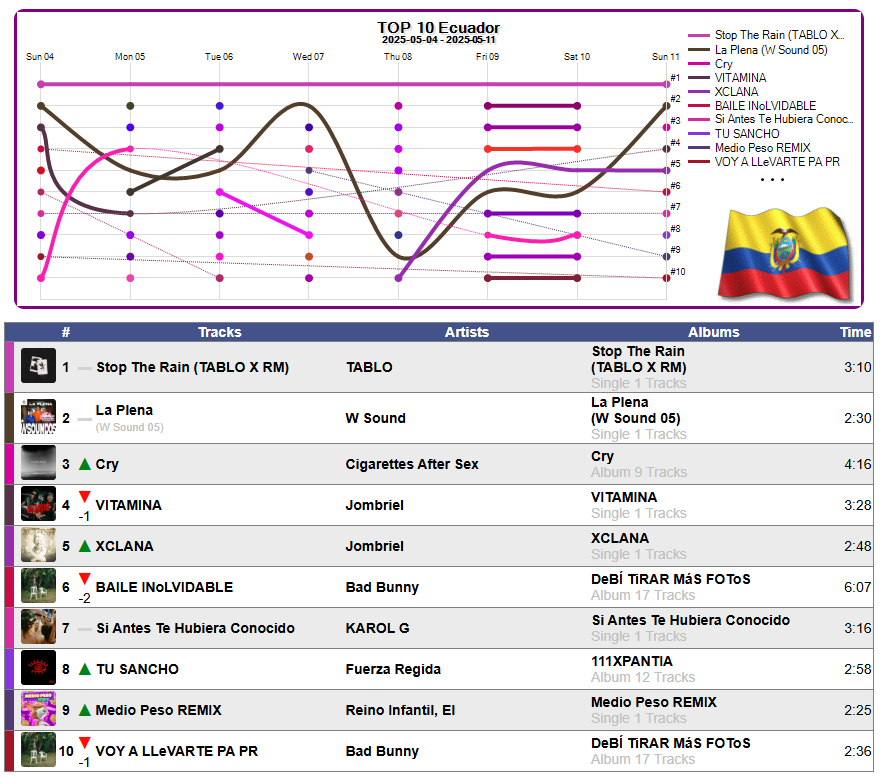Open artist Cigarettes After Sex
The height and width of the screenshot is (777, 882).
(412, 464)
